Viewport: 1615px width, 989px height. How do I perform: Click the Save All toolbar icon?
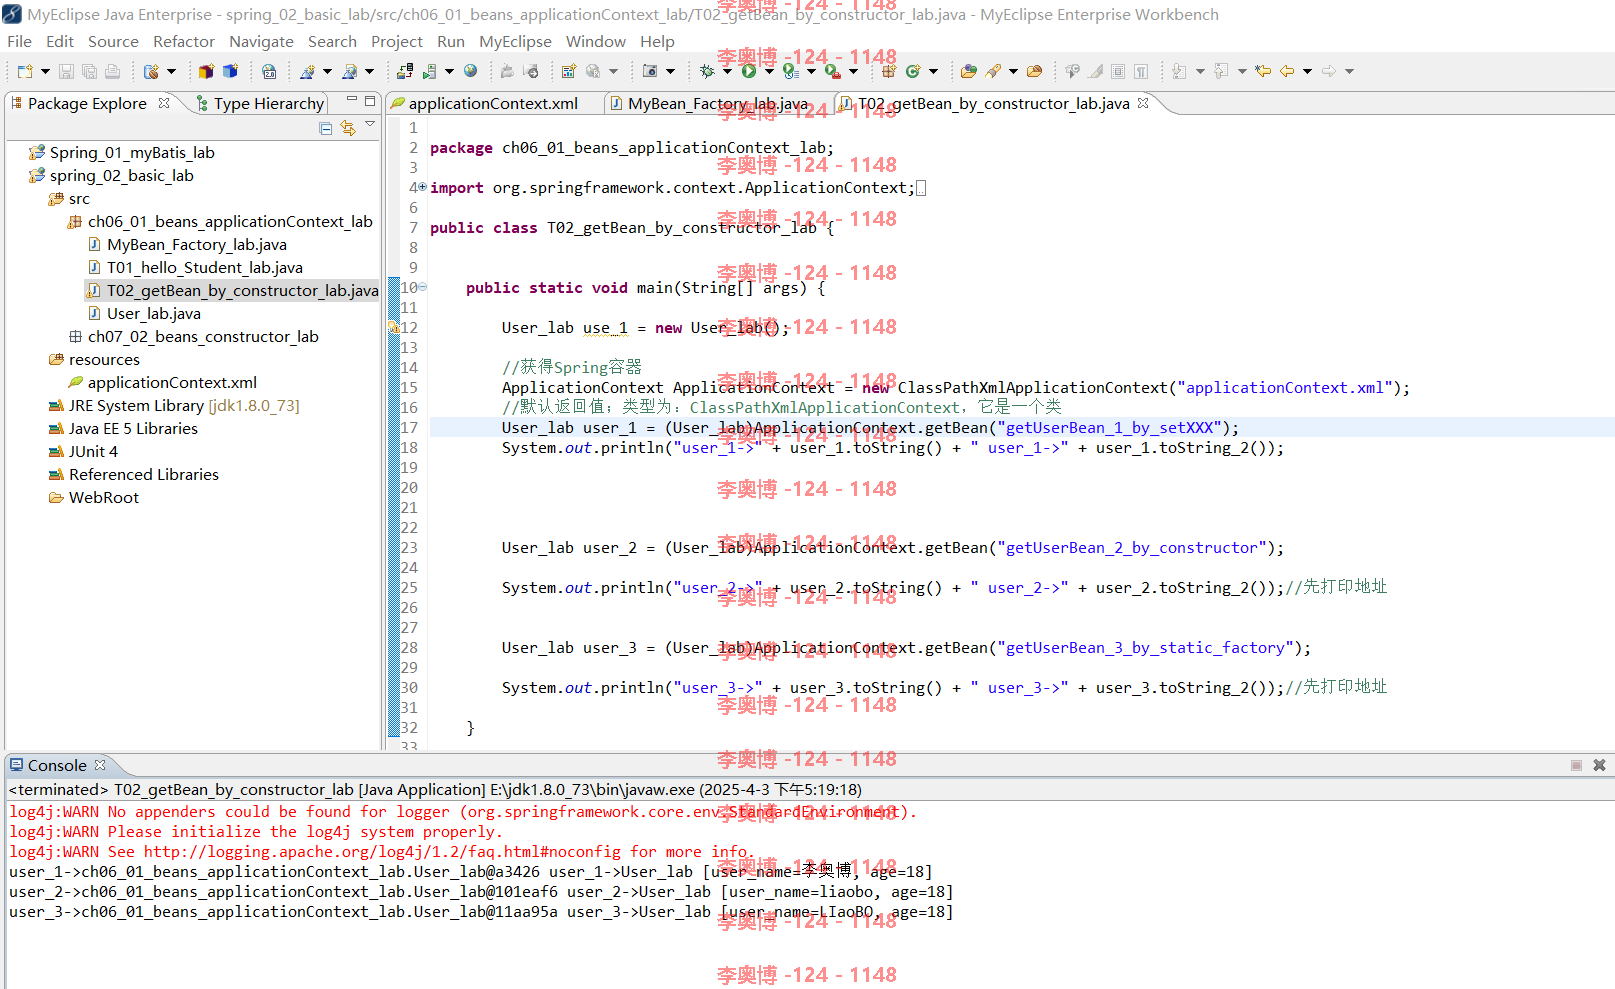[x=89, y=71]
